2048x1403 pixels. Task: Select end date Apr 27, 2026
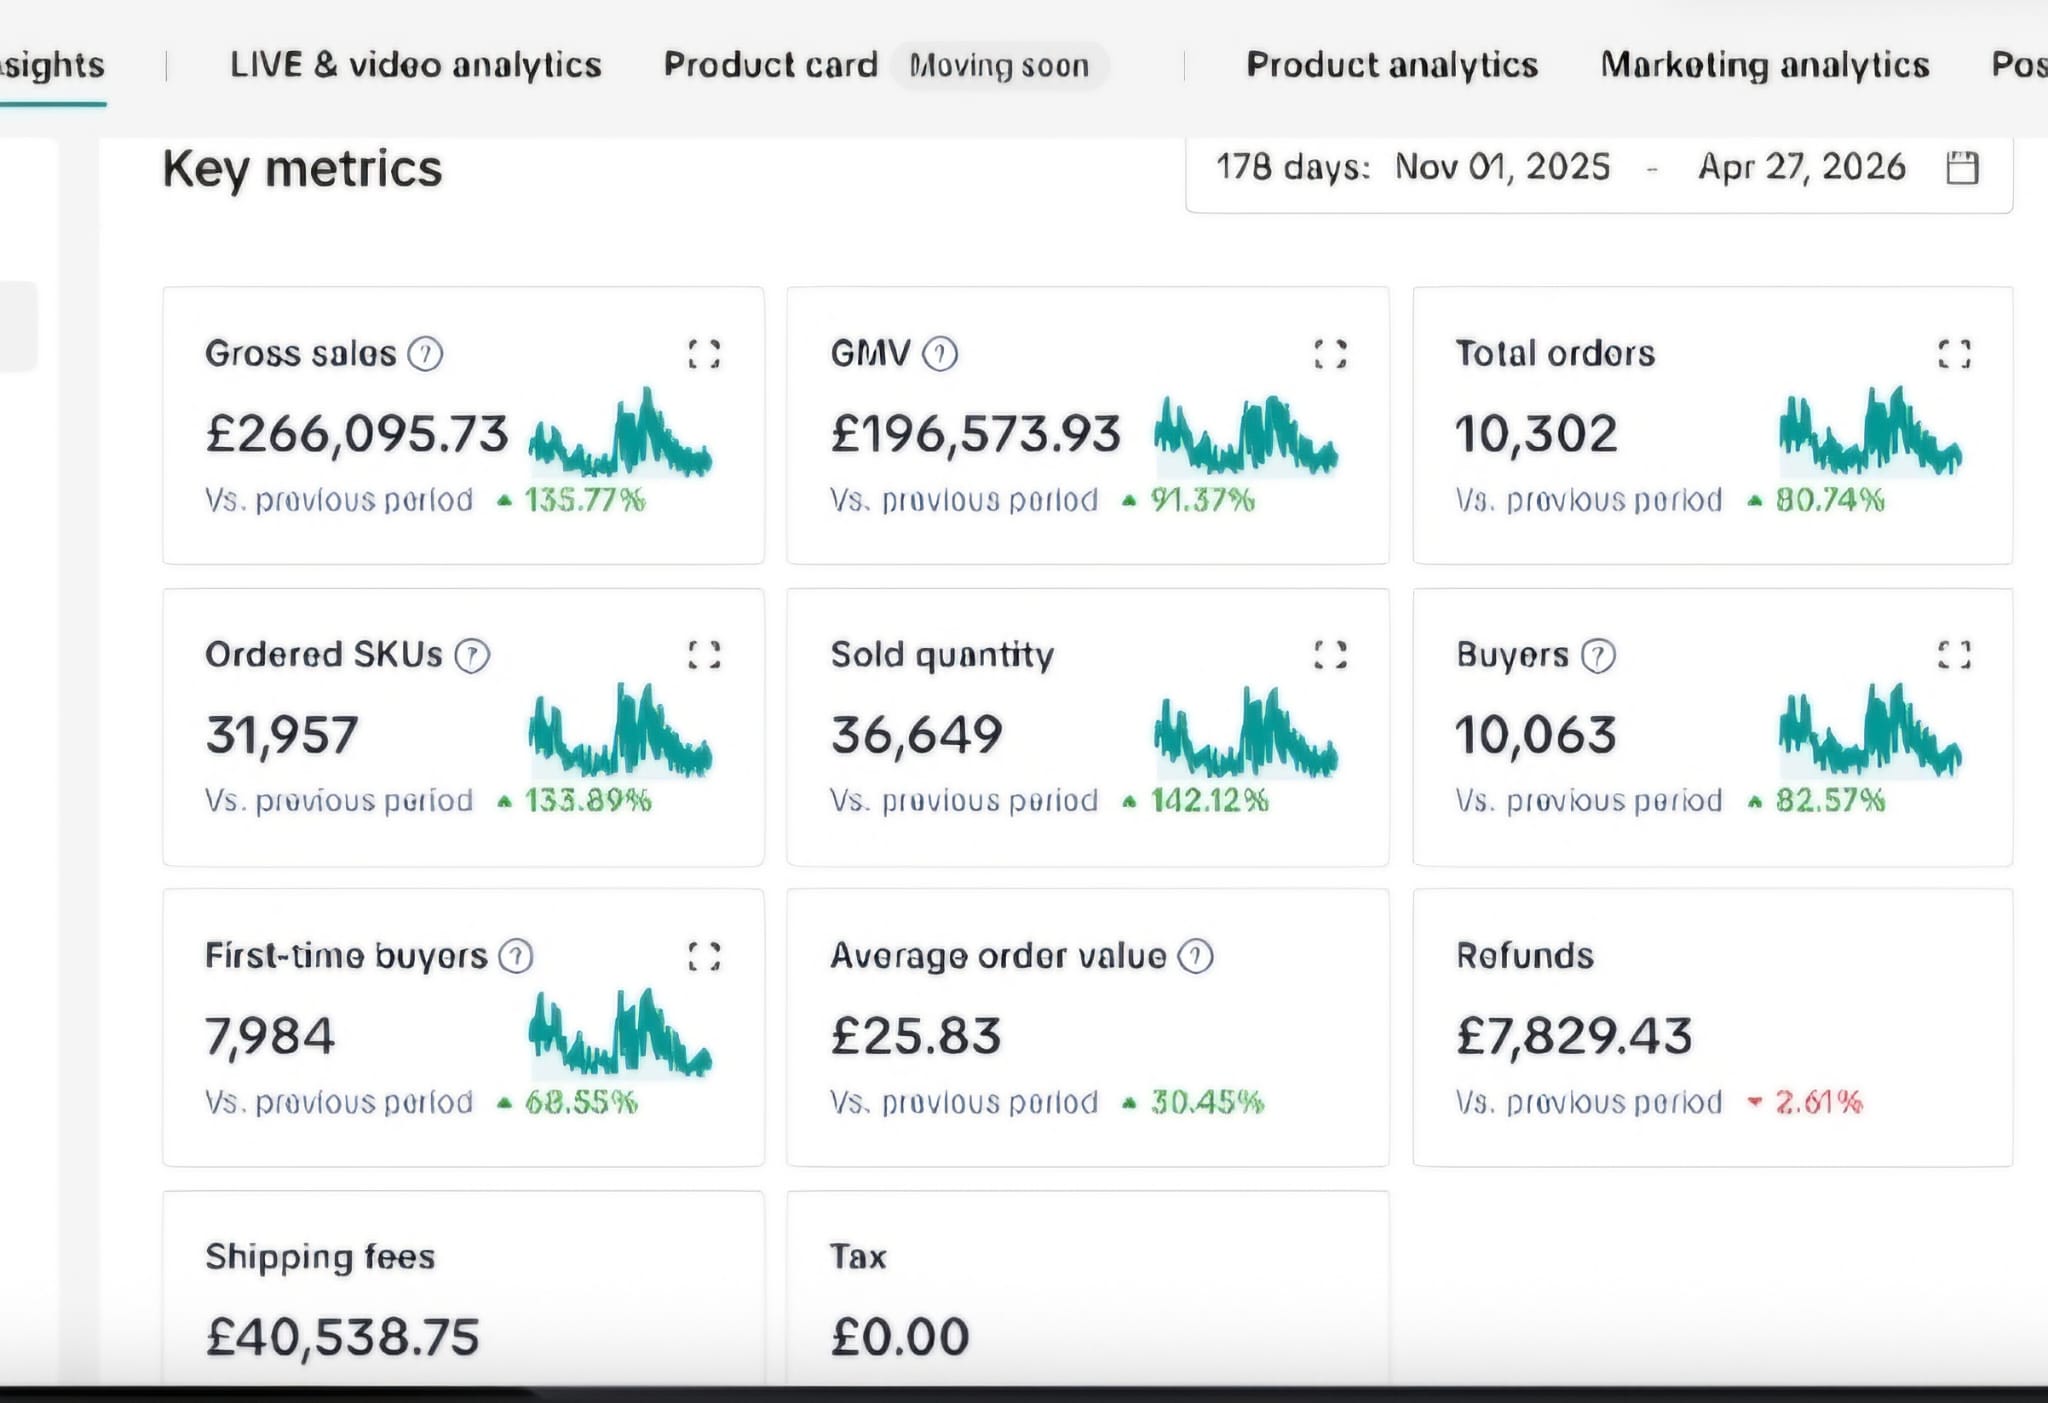pyautogui.click(x=1802, y=167)
